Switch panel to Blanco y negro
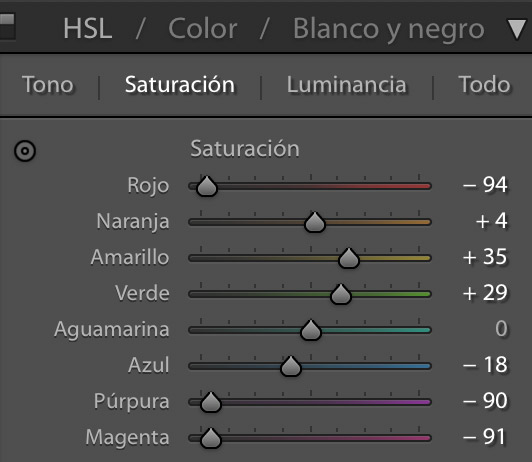The height and width of the screenshot is (462, 532). 388,30
